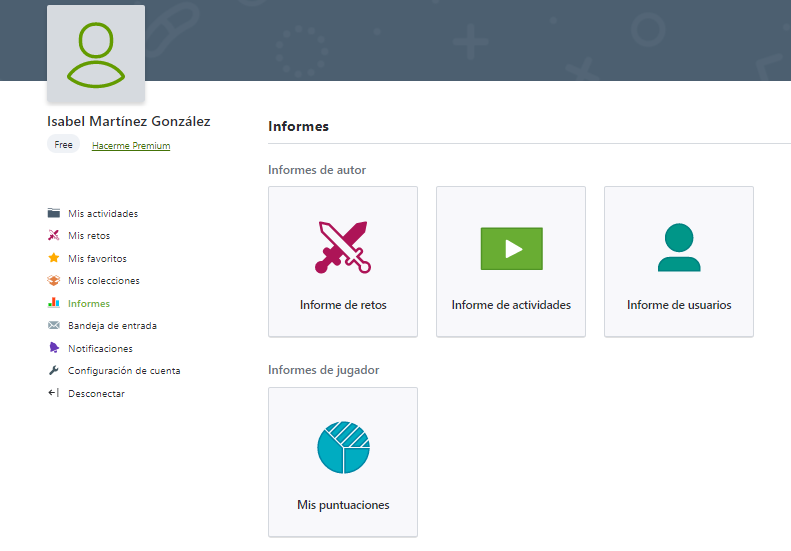Click the folder icon beside Mis actividades
The image size is (791, 551).
tap(54, 213)
